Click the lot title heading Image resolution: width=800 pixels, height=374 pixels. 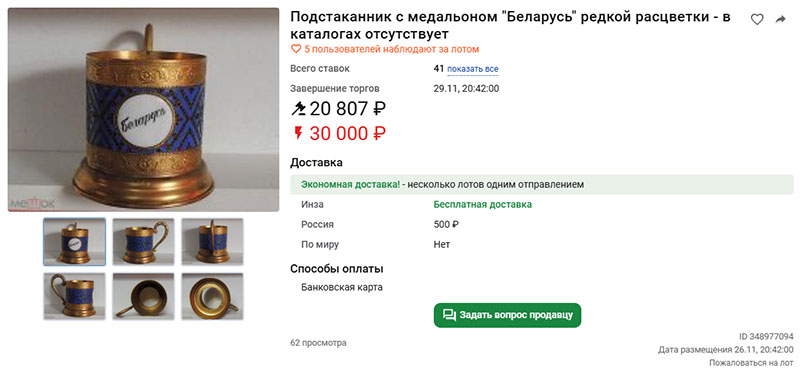coord(511,26)
